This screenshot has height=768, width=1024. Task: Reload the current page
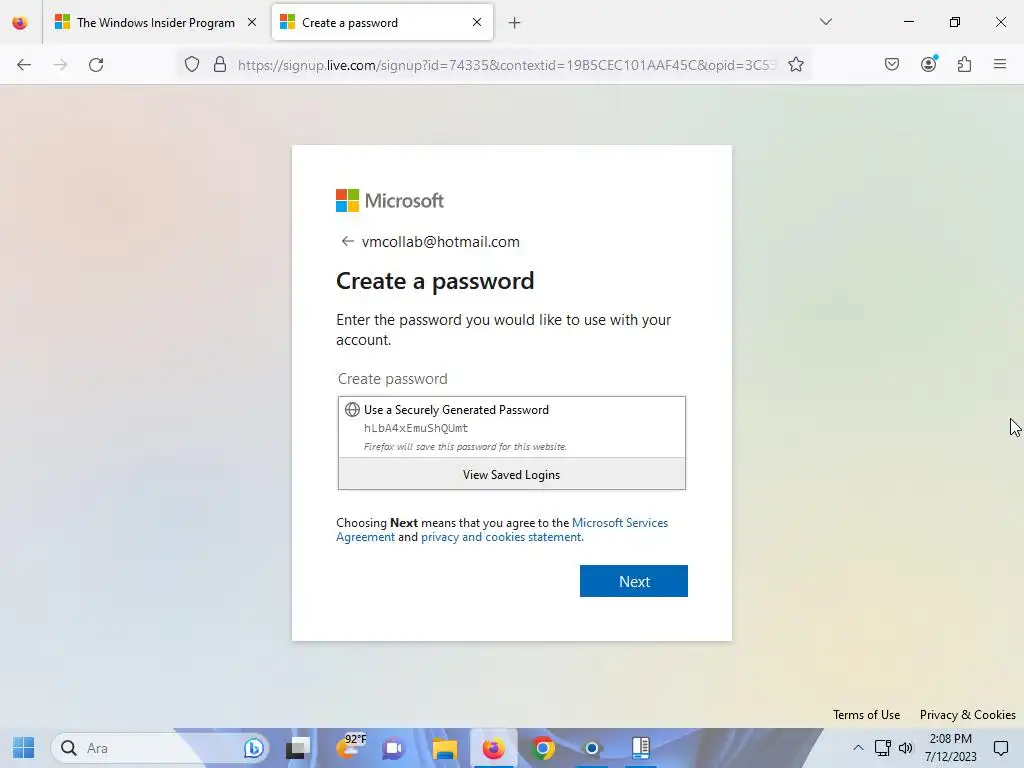pyautogui.click(x=96, y=65)
